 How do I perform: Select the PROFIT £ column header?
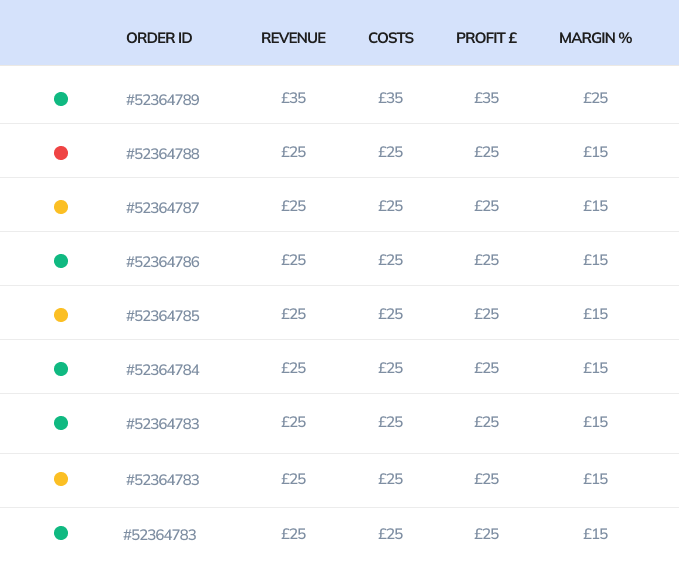click(x=486, y=38)
